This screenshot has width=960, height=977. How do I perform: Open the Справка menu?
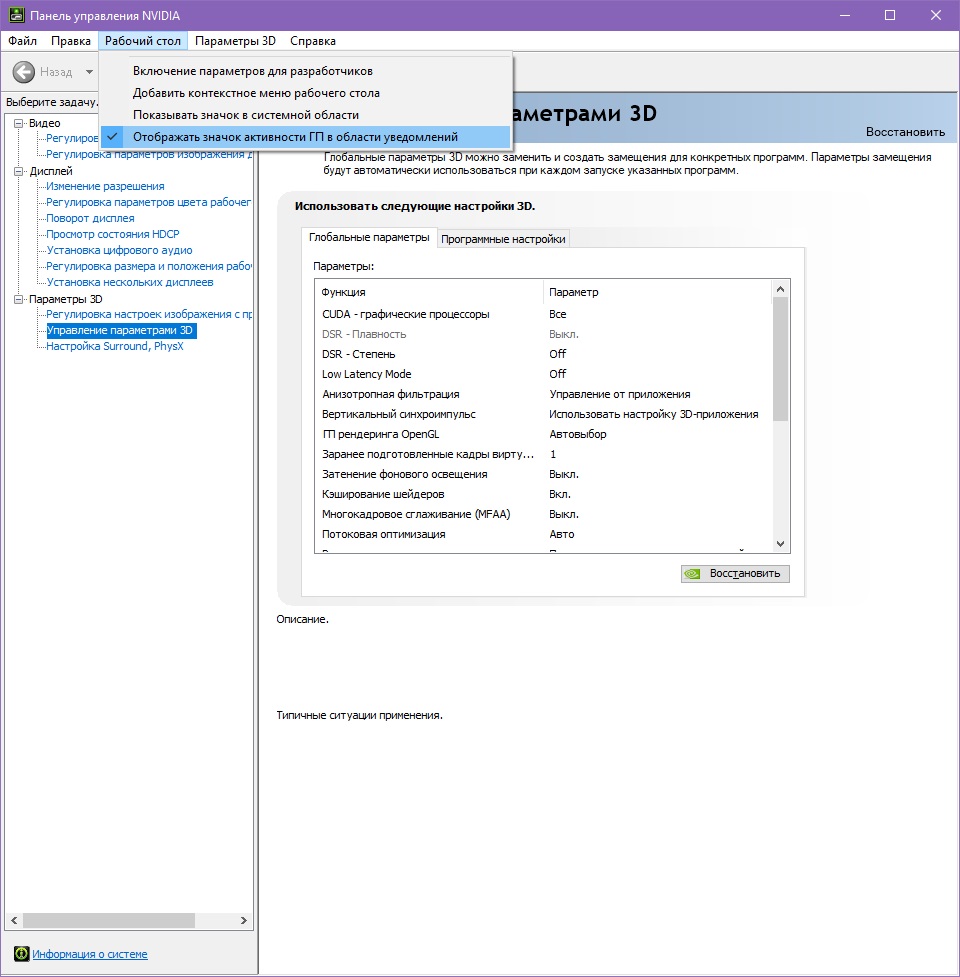pos(313,41)
